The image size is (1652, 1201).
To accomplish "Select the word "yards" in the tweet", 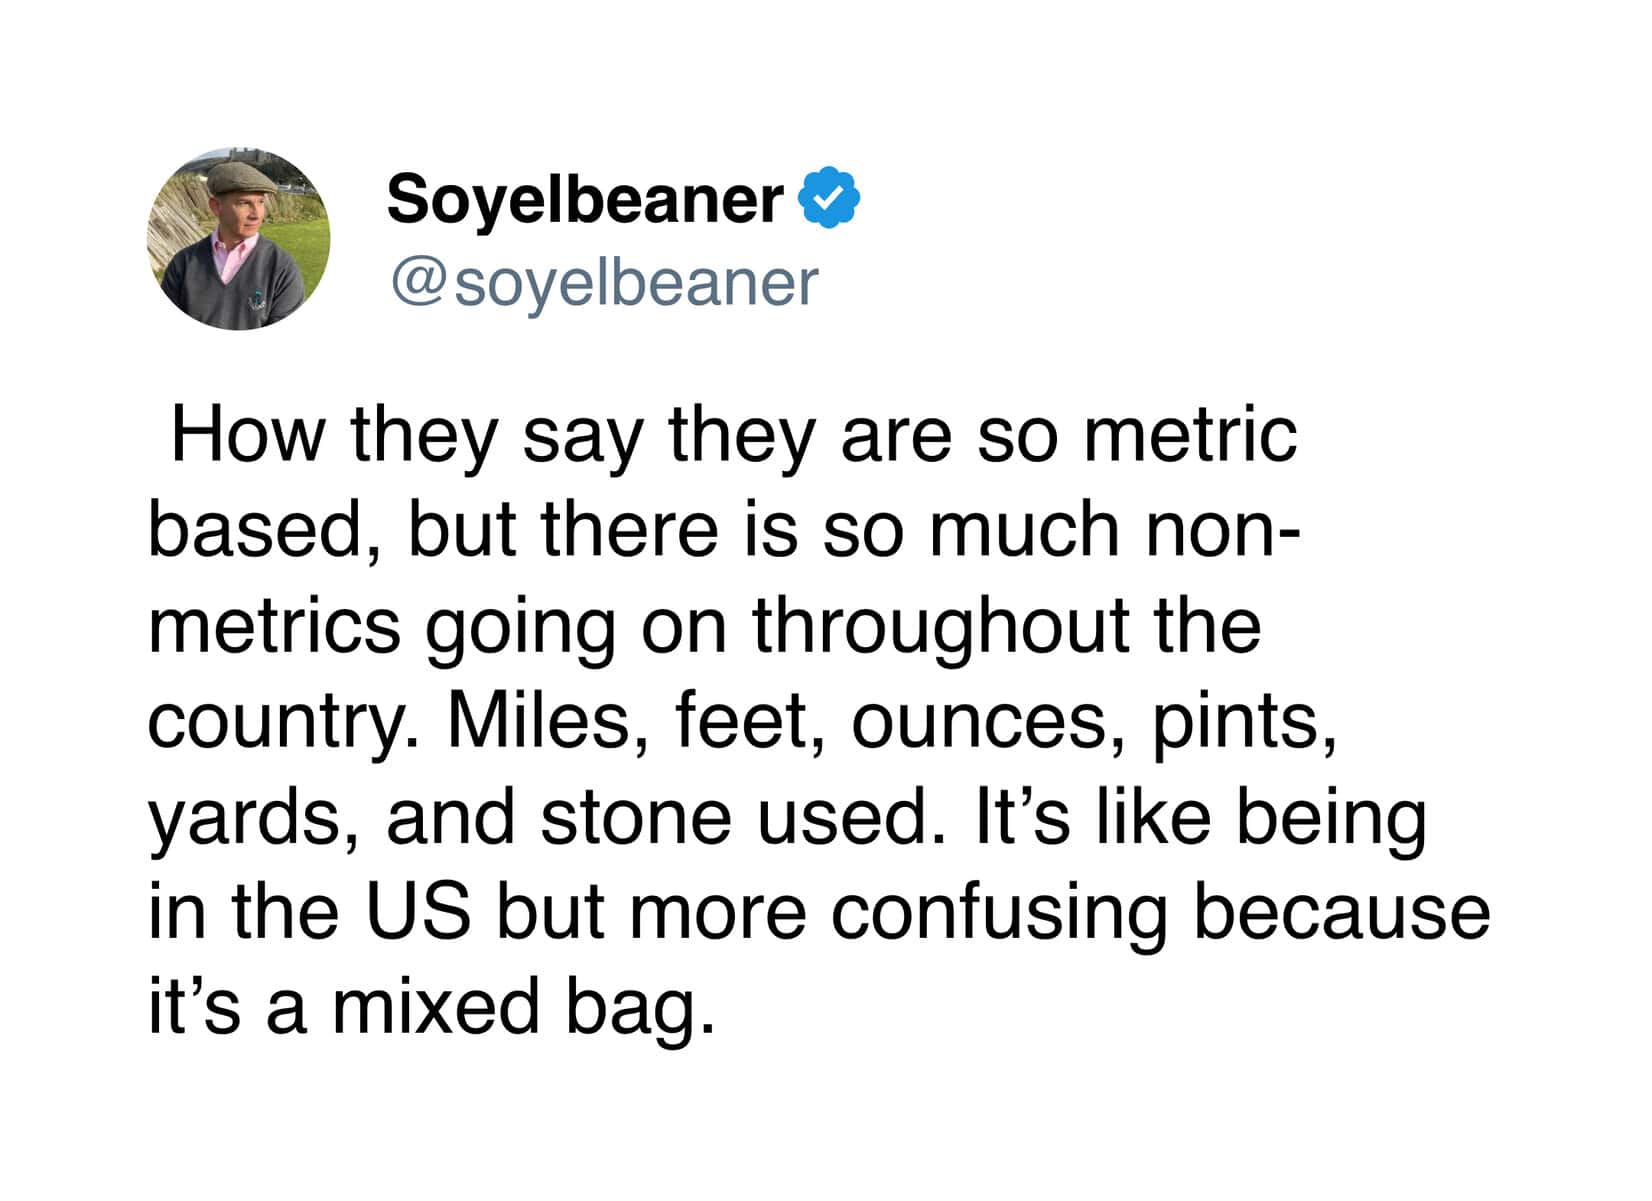I will point(253,816).
